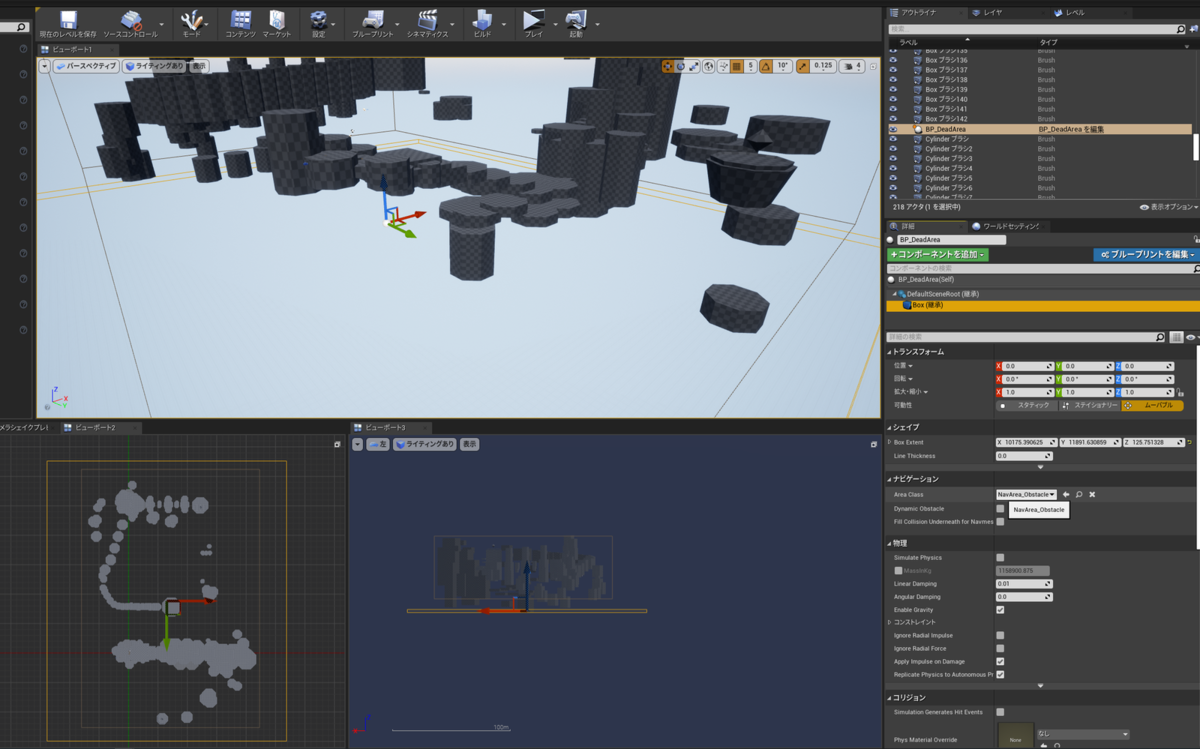Image resolution: width=1200 pixels, height=749 pixels.
Task: Toggle the scale lock icon in Transform
Action: click(x=1181, y=392)
